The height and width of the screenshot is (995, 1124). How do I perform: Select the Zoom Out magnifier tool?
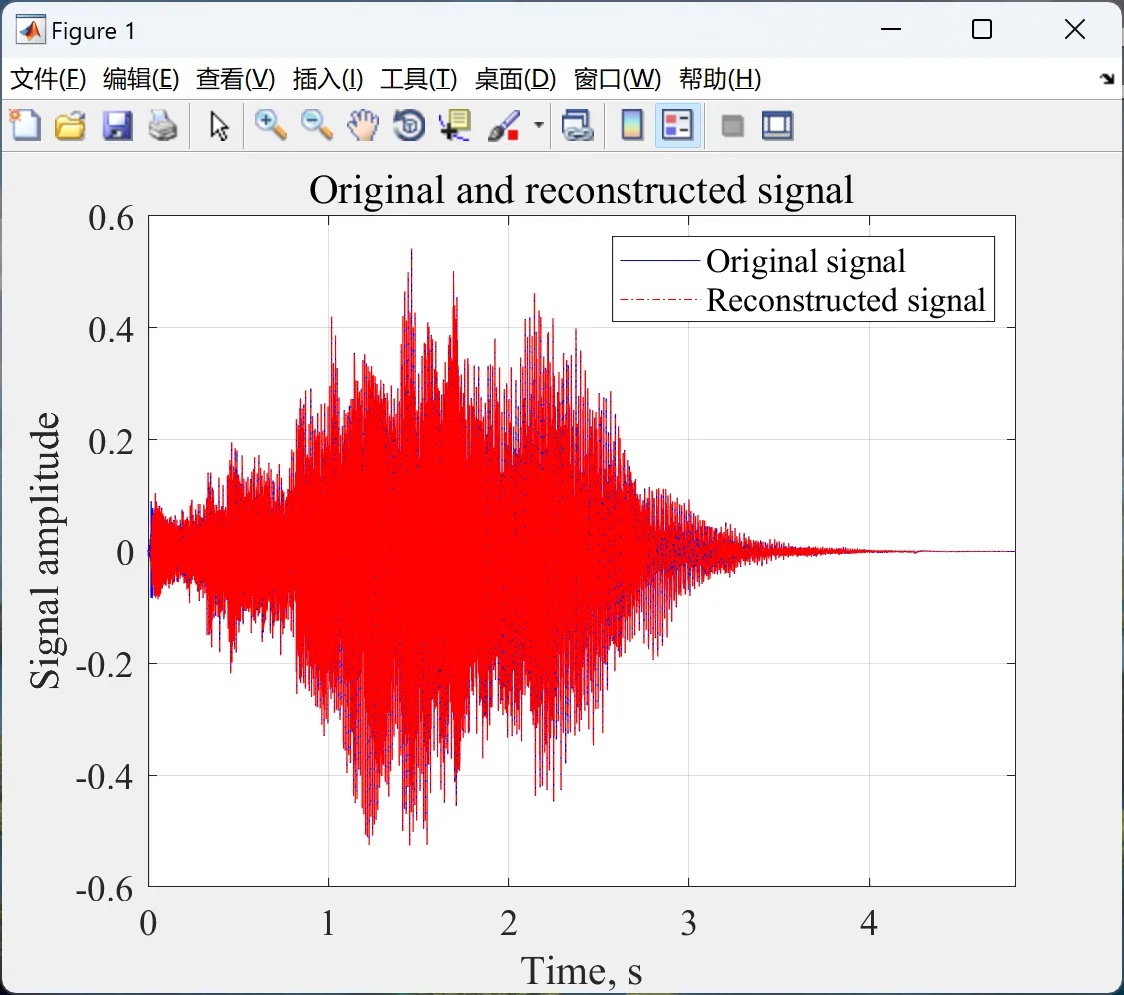pyautogui.click(x=316, y=125)
